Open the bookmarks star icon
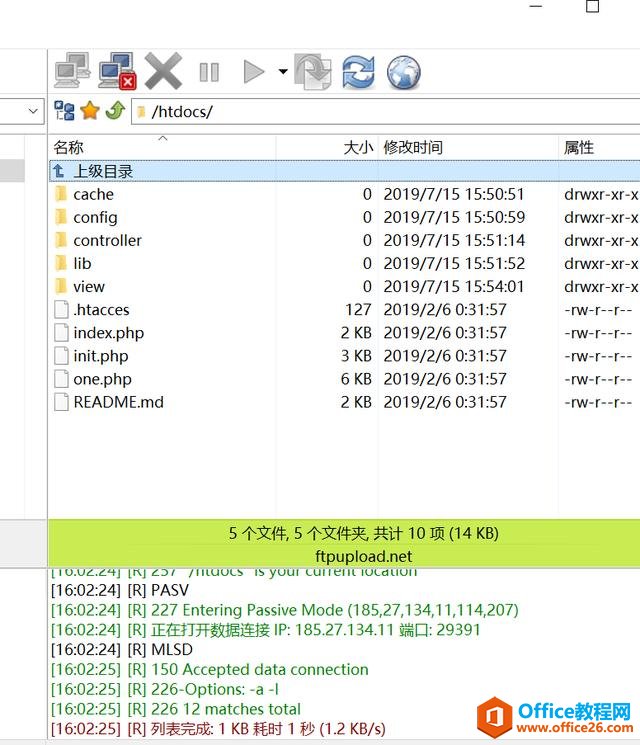The width and height of the screenshot is (640, 745). pyautogui.click(x=90, y=111)
